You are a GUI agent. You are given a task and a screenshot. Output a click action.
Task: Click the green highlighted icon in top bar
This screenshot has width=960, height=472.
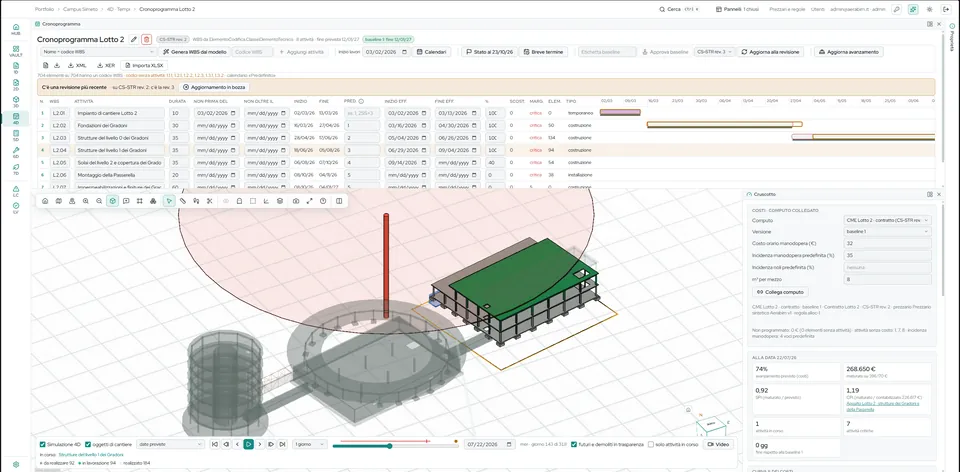point(913,9)
